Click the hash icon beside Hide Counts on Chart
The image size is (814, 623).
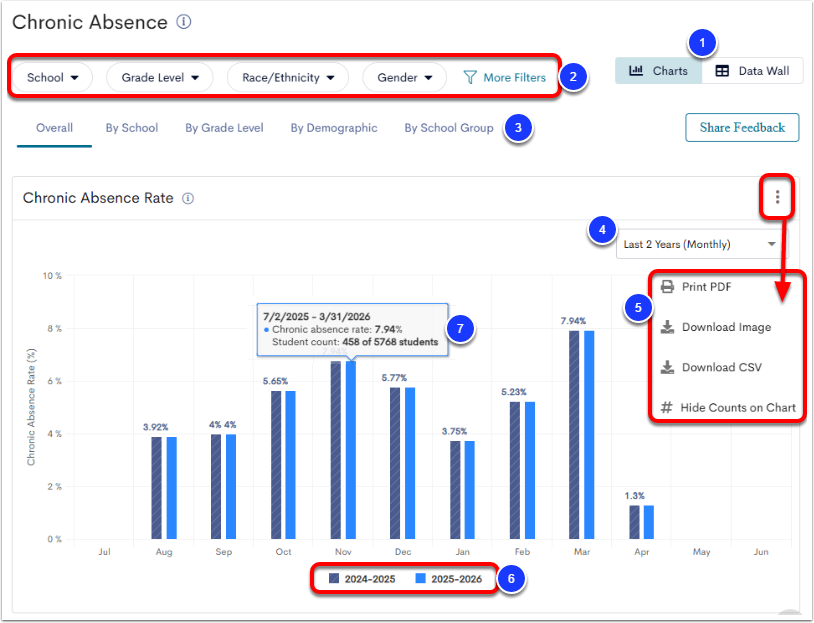(667, 408)
